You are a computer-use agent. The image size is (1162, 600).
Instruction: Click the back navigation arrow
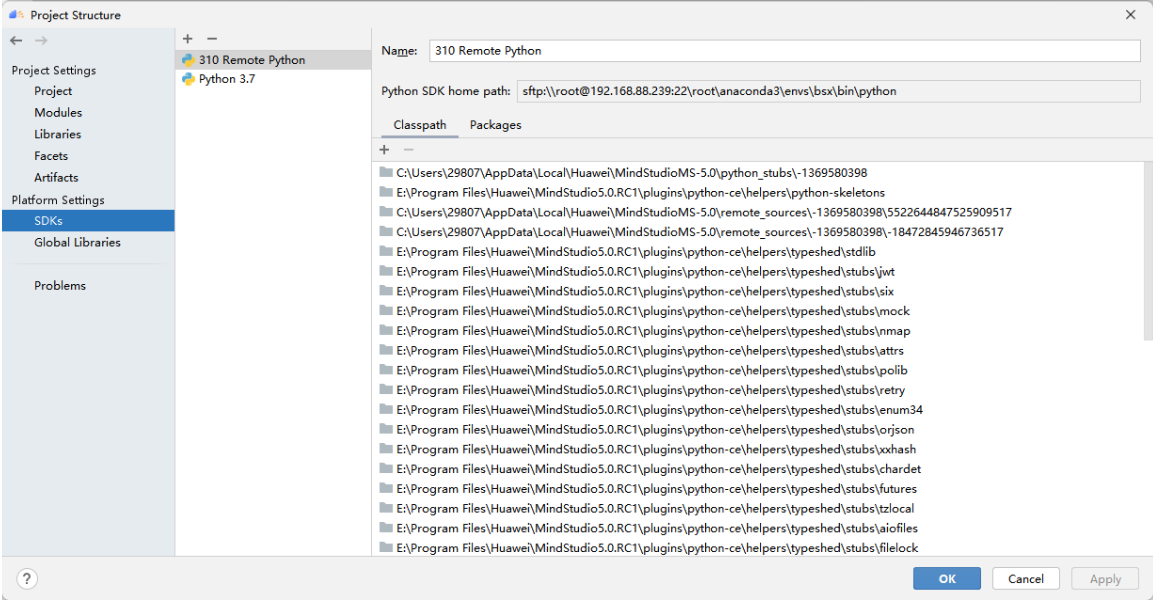click(16, 40)
